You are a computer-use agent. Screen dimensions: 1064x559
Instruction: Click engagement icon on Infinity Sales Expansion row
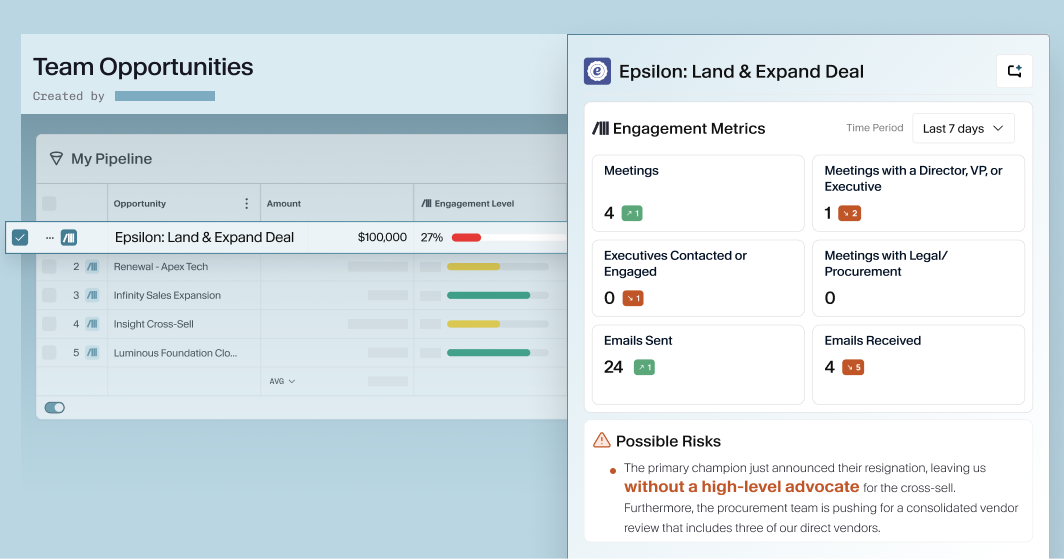92,295
